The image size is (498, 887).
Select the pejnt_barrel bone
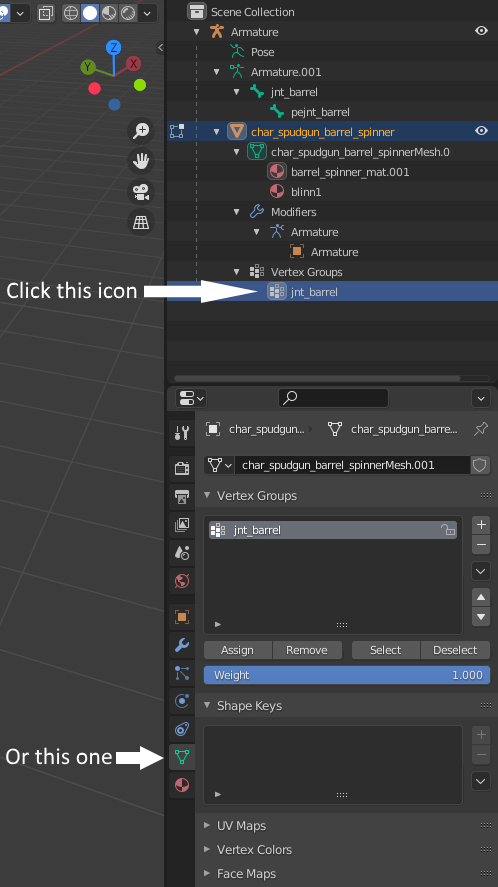pyautogui.click(x=320, y=112)
